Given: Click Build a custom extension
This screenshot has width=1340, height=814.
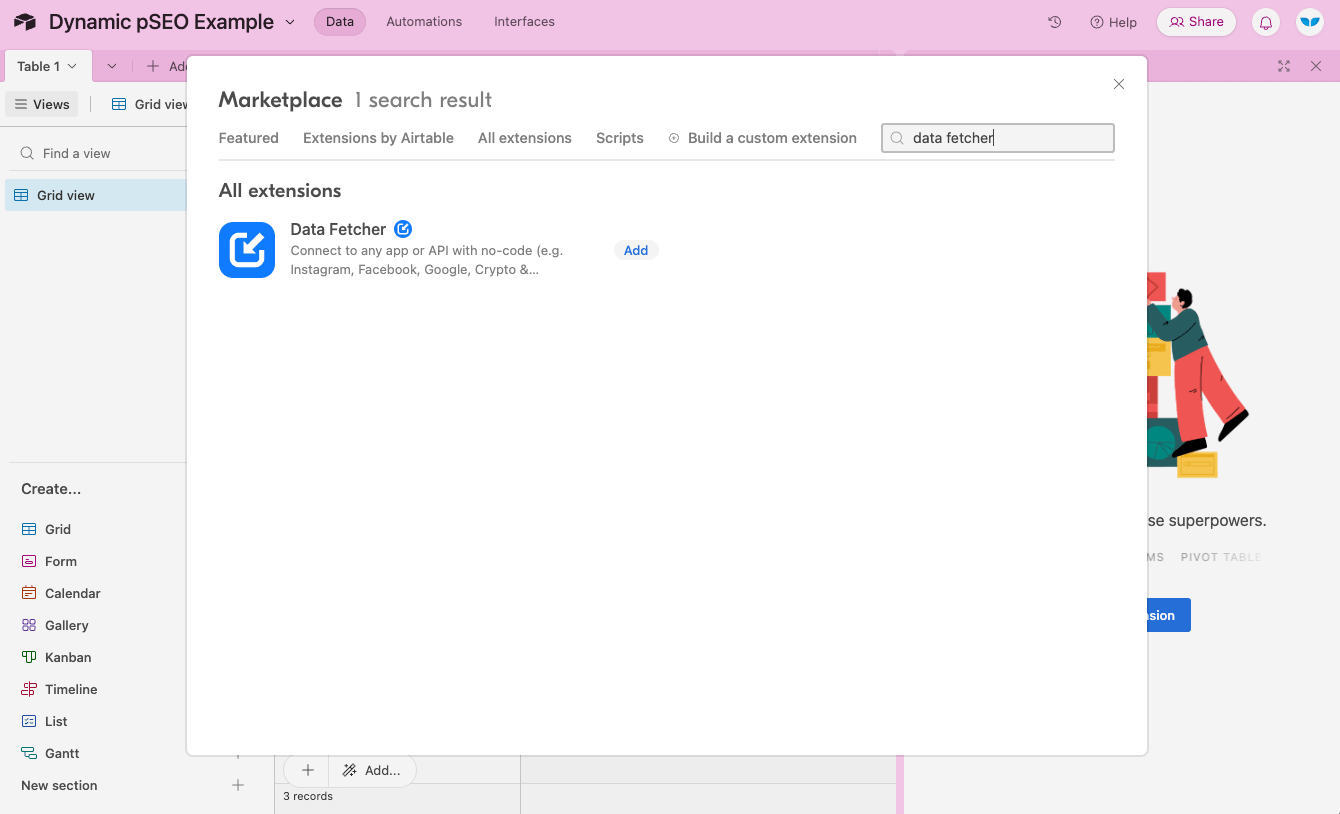Looking at the screenshot, I should point(762,138).
